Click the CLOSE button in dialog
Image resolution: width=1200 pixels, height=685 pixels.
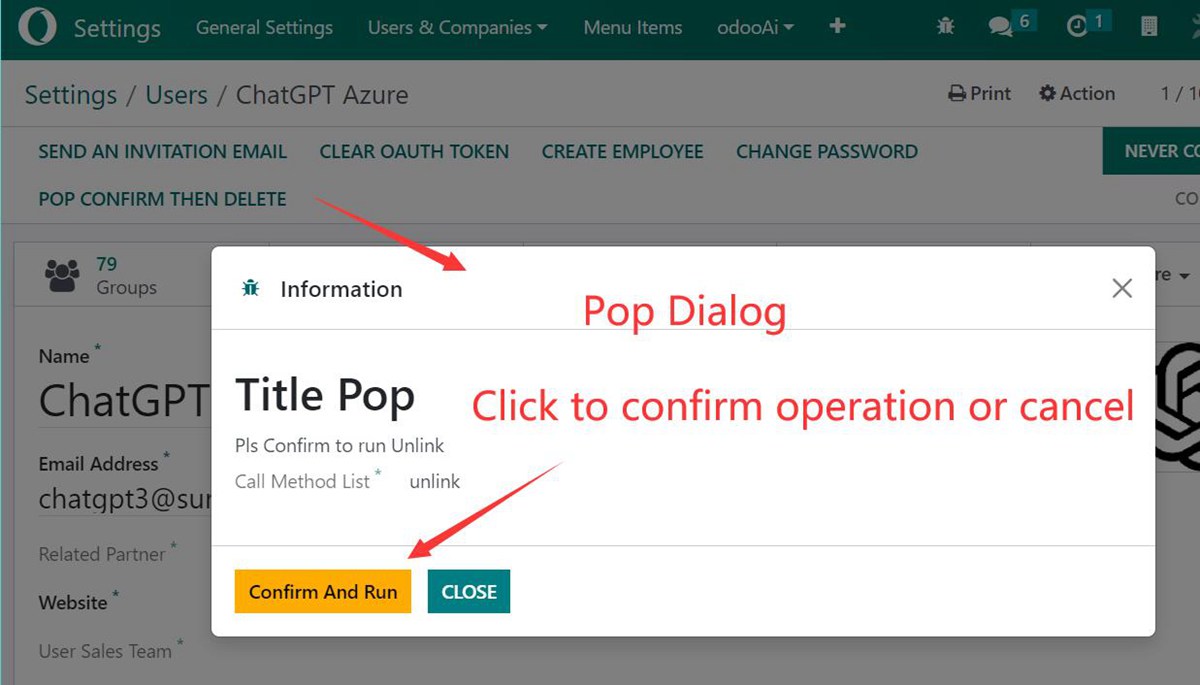(469, 591)
